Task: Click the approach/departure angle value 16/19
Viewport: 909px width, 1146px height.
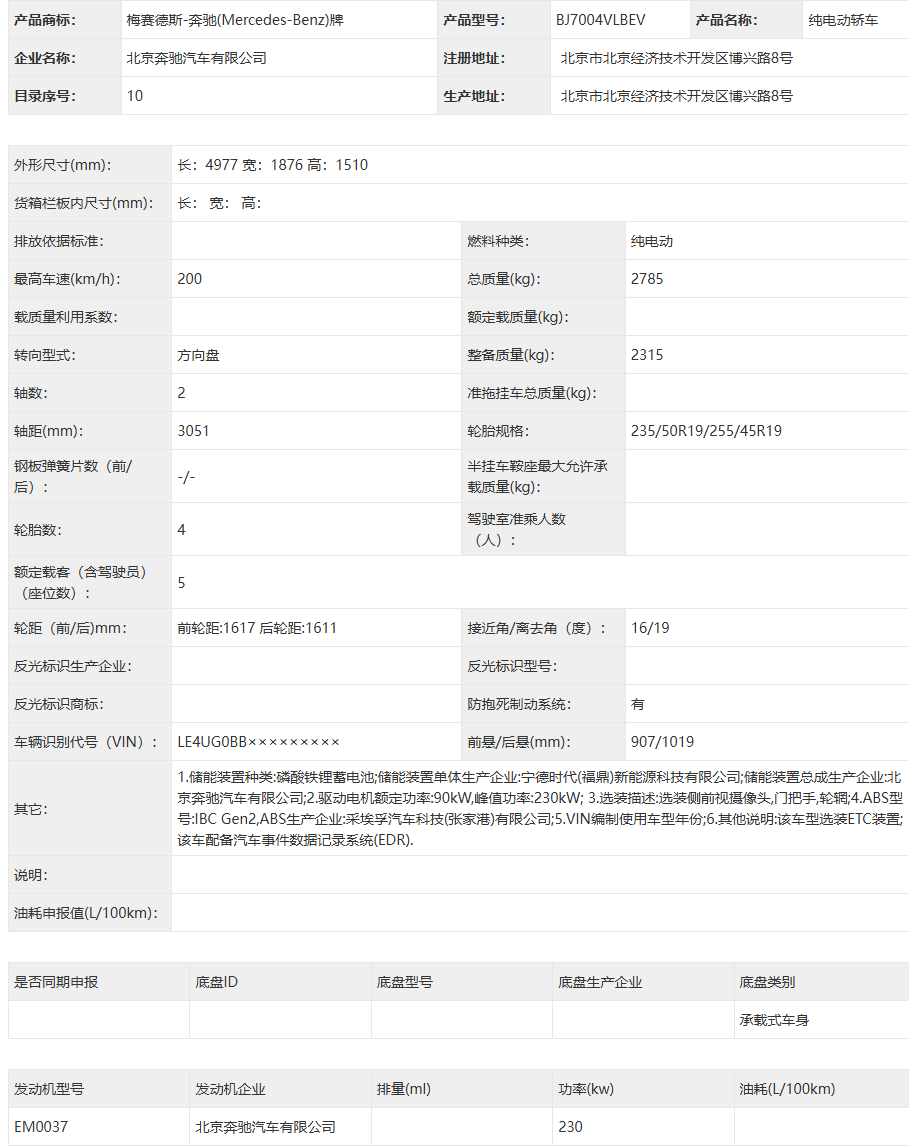Action: [x=650, y=628]
